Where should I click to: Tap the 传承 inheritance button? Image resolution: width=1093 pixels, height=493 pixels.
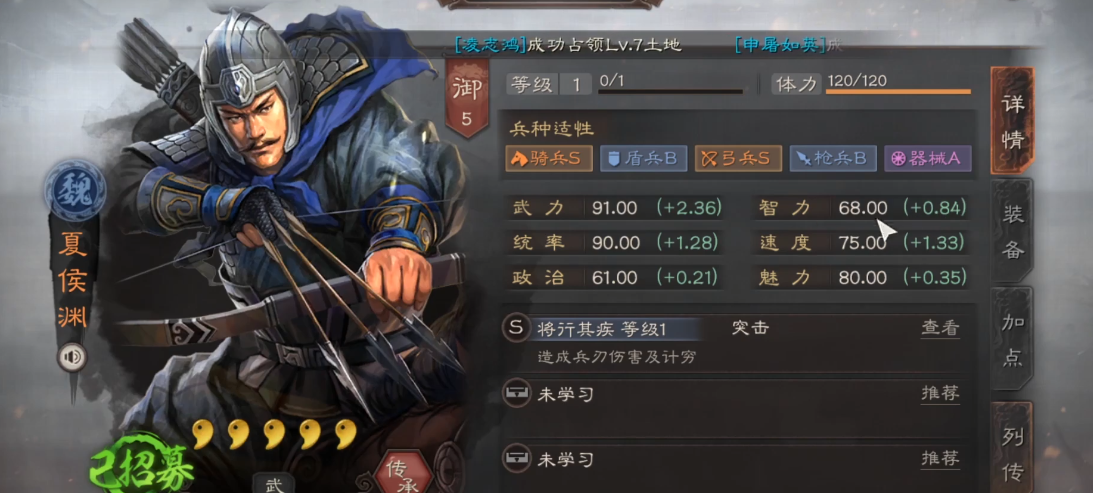point(399,471)
